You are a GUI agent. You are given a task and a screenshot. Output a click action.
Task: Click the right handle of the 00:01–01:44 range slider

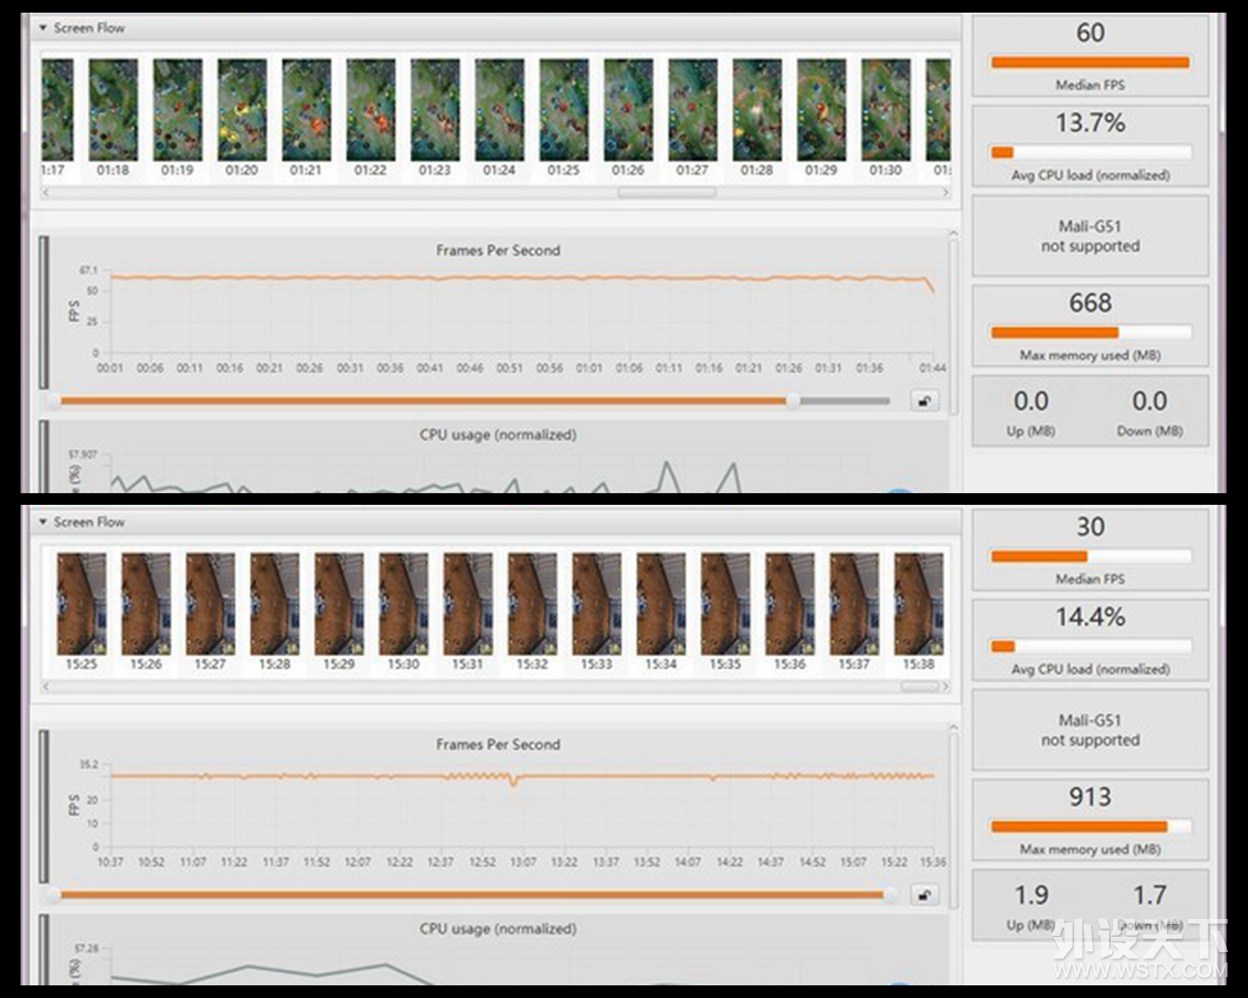793,401
